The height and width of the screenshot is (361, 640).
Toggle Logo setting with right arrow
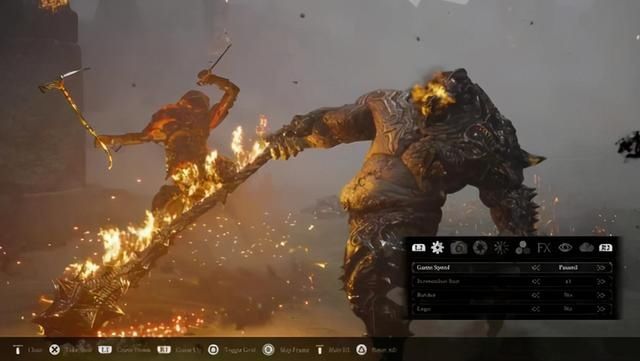(601, 309)
